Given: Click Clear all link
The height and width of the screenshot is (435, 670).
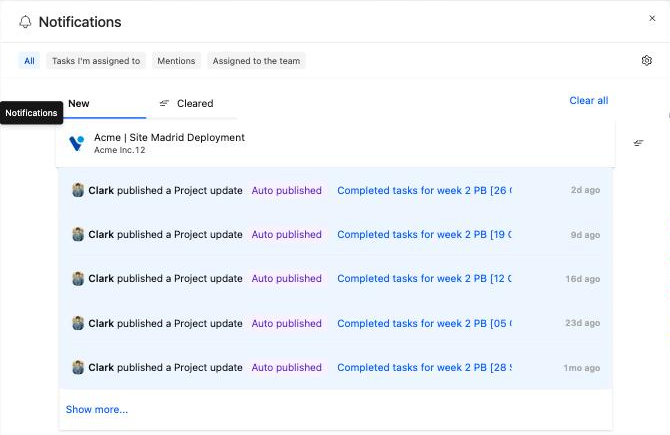Looking at the screenshot, I should click(x=588, y=100).
